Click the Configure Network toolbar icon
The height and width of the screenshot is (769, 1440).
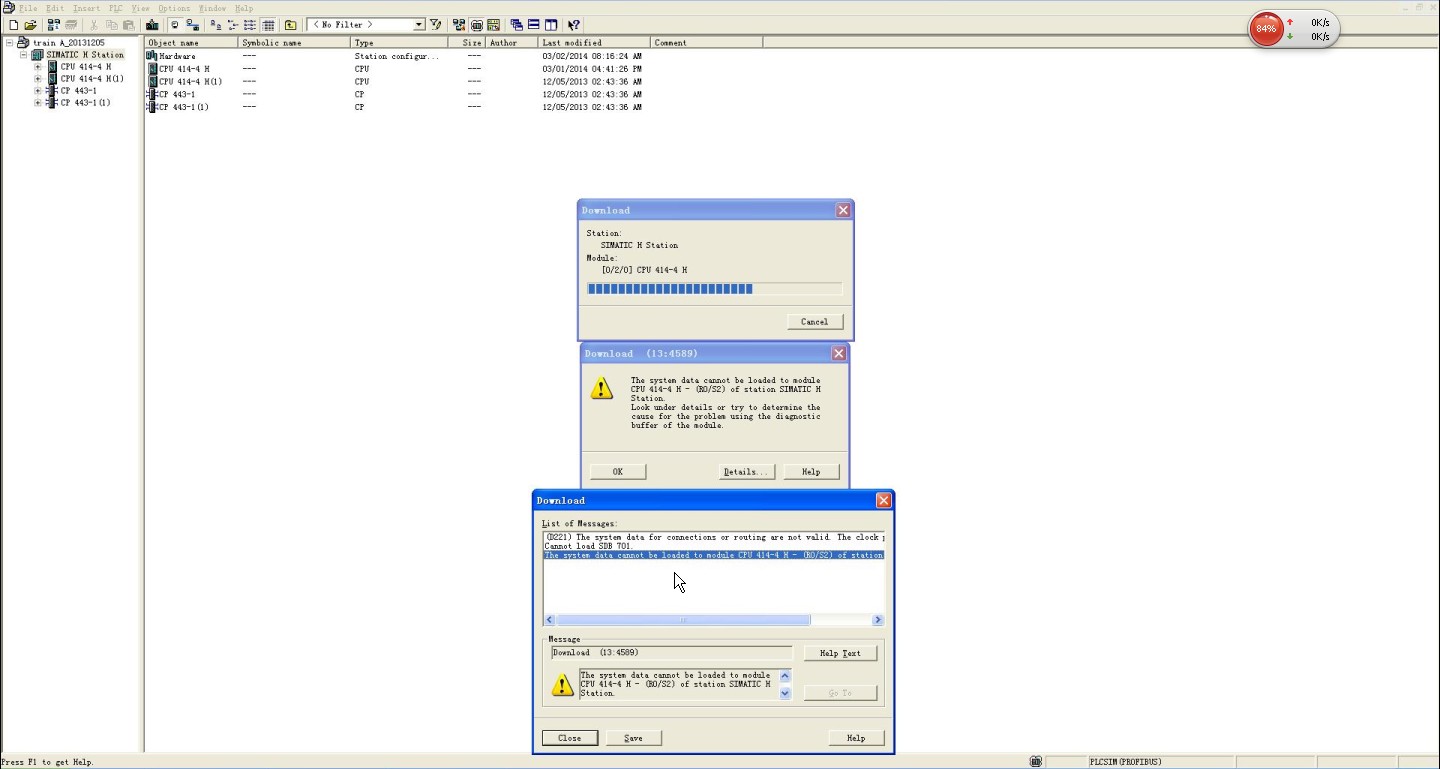458,25
